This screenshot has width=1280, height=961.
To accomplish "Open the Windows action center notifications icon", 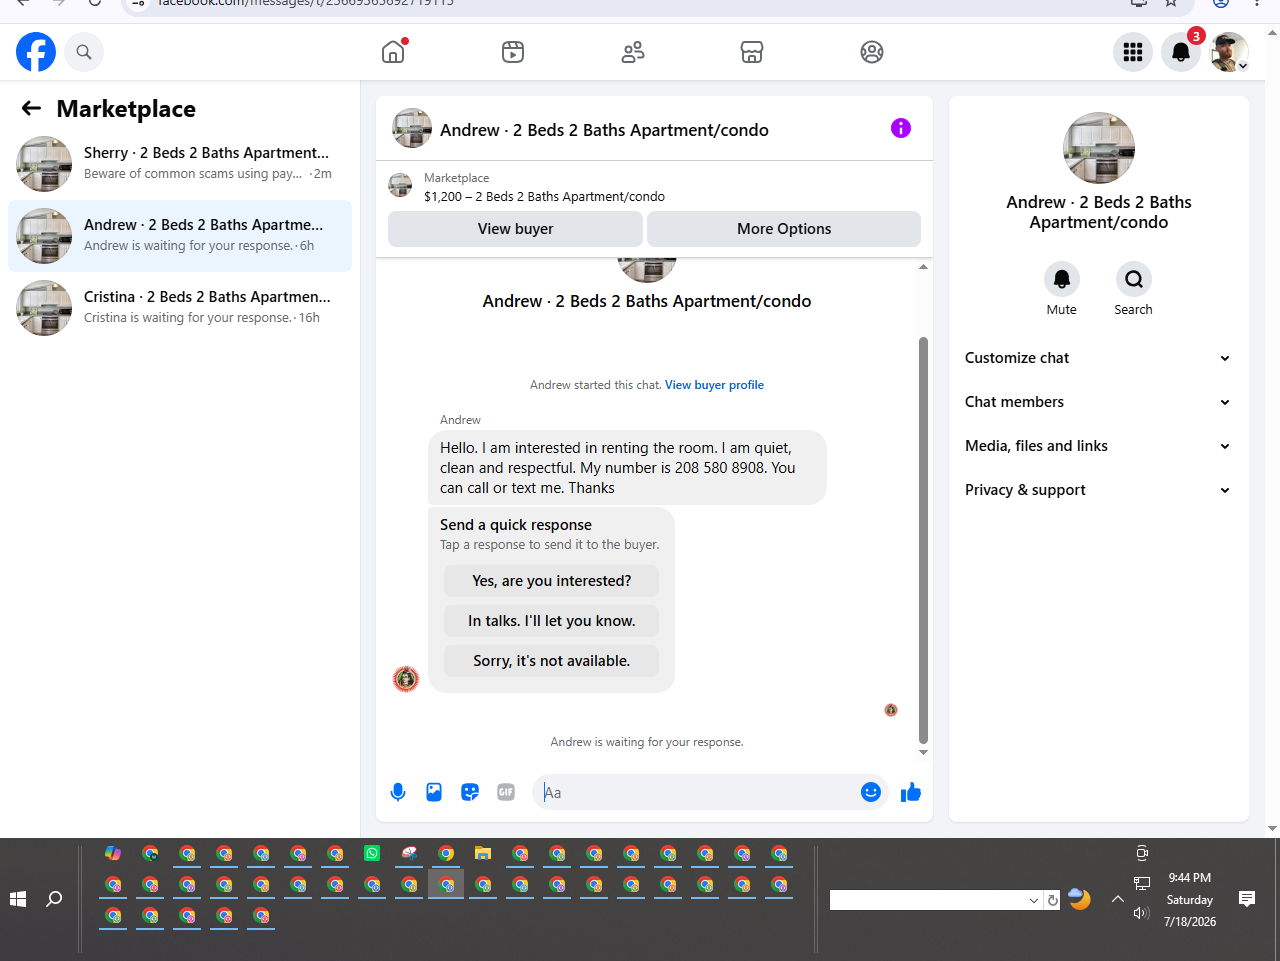I will (1247, 899).
